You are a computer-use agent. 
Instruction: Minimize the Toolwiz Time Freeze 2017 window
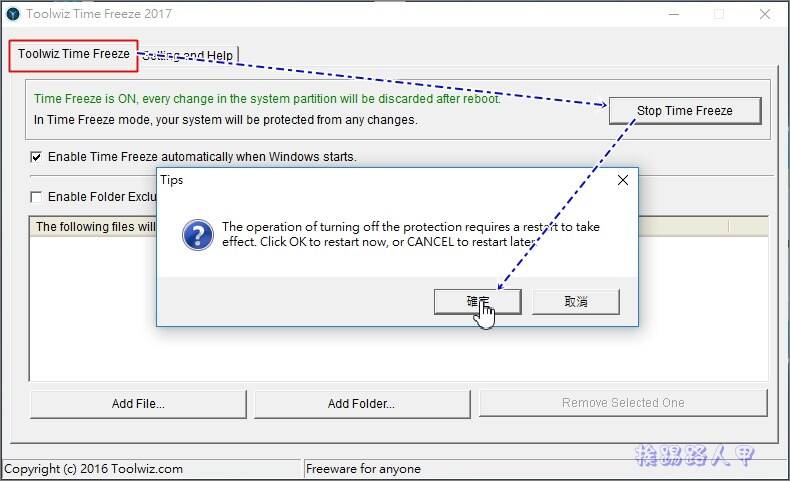coord(674,14)
